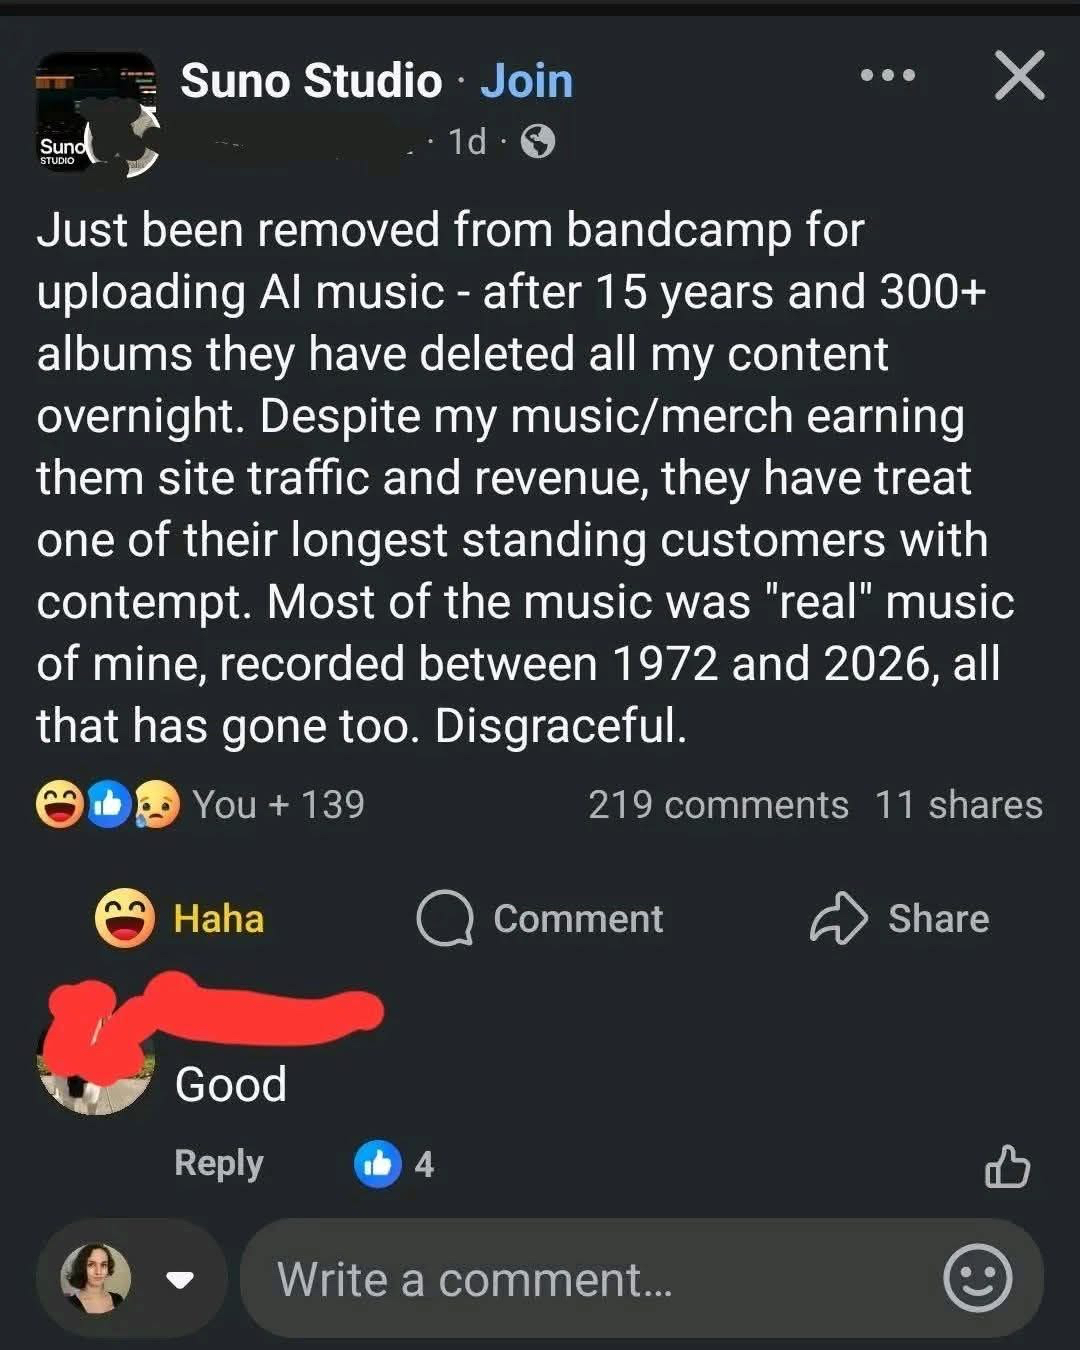Click the globe public-visibility icon
Image resolution: width=1080 pixels, height=1350 pixels.
click(x=538, y=142)
